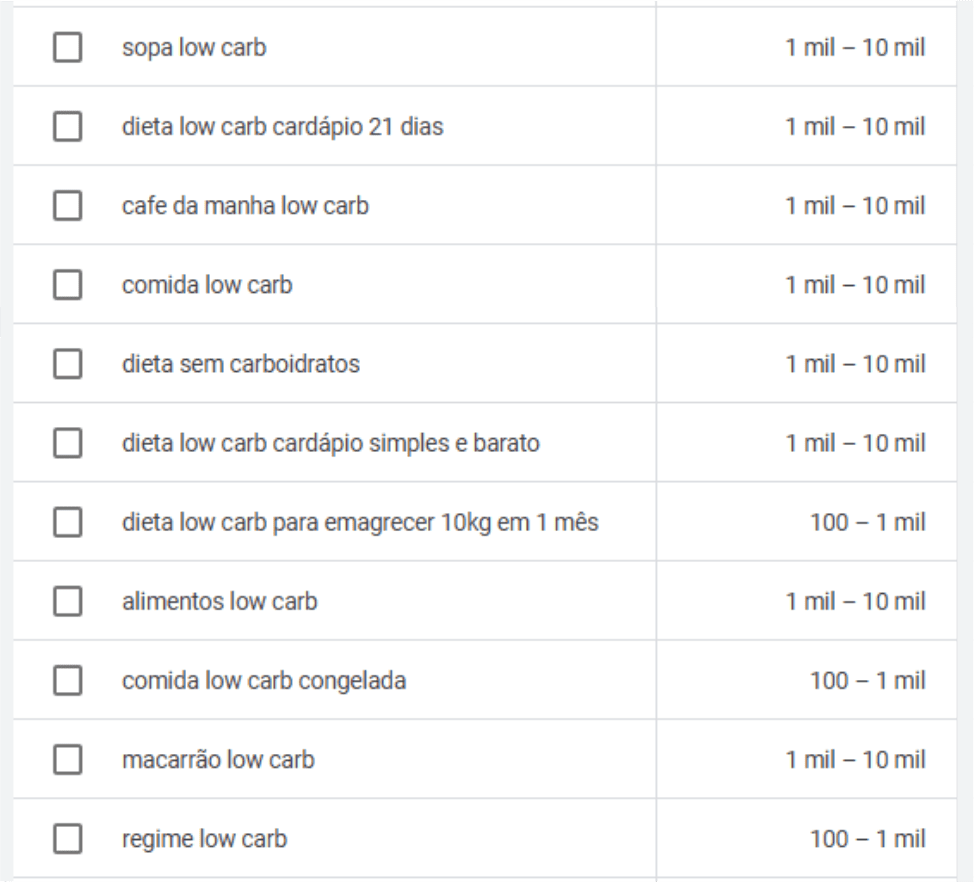Check box for emagrecer 10kg em 1 mês
Screen dimensions: 974x882
[67, 522]
